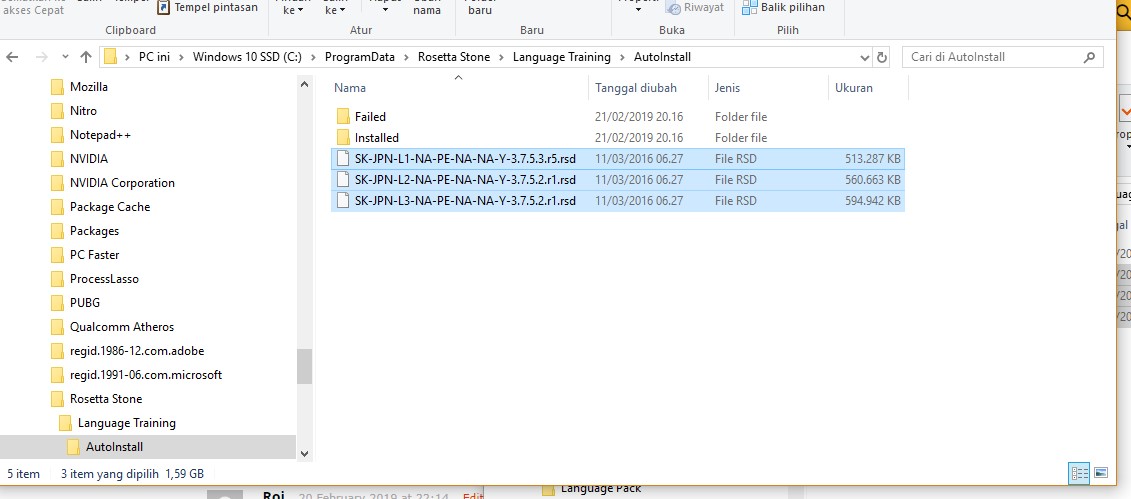Image resolution: width=1131 pixels, height=499 pixels.
Task: Switch to details view icon in status bar
Action: [x=1080, y=473]
